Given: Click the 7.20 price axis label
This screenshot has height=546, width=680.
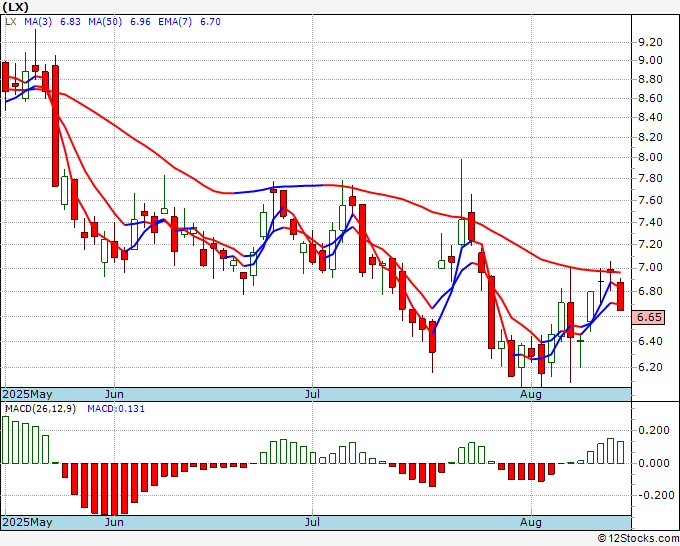Looking at the screenshot, I should 651,244.
